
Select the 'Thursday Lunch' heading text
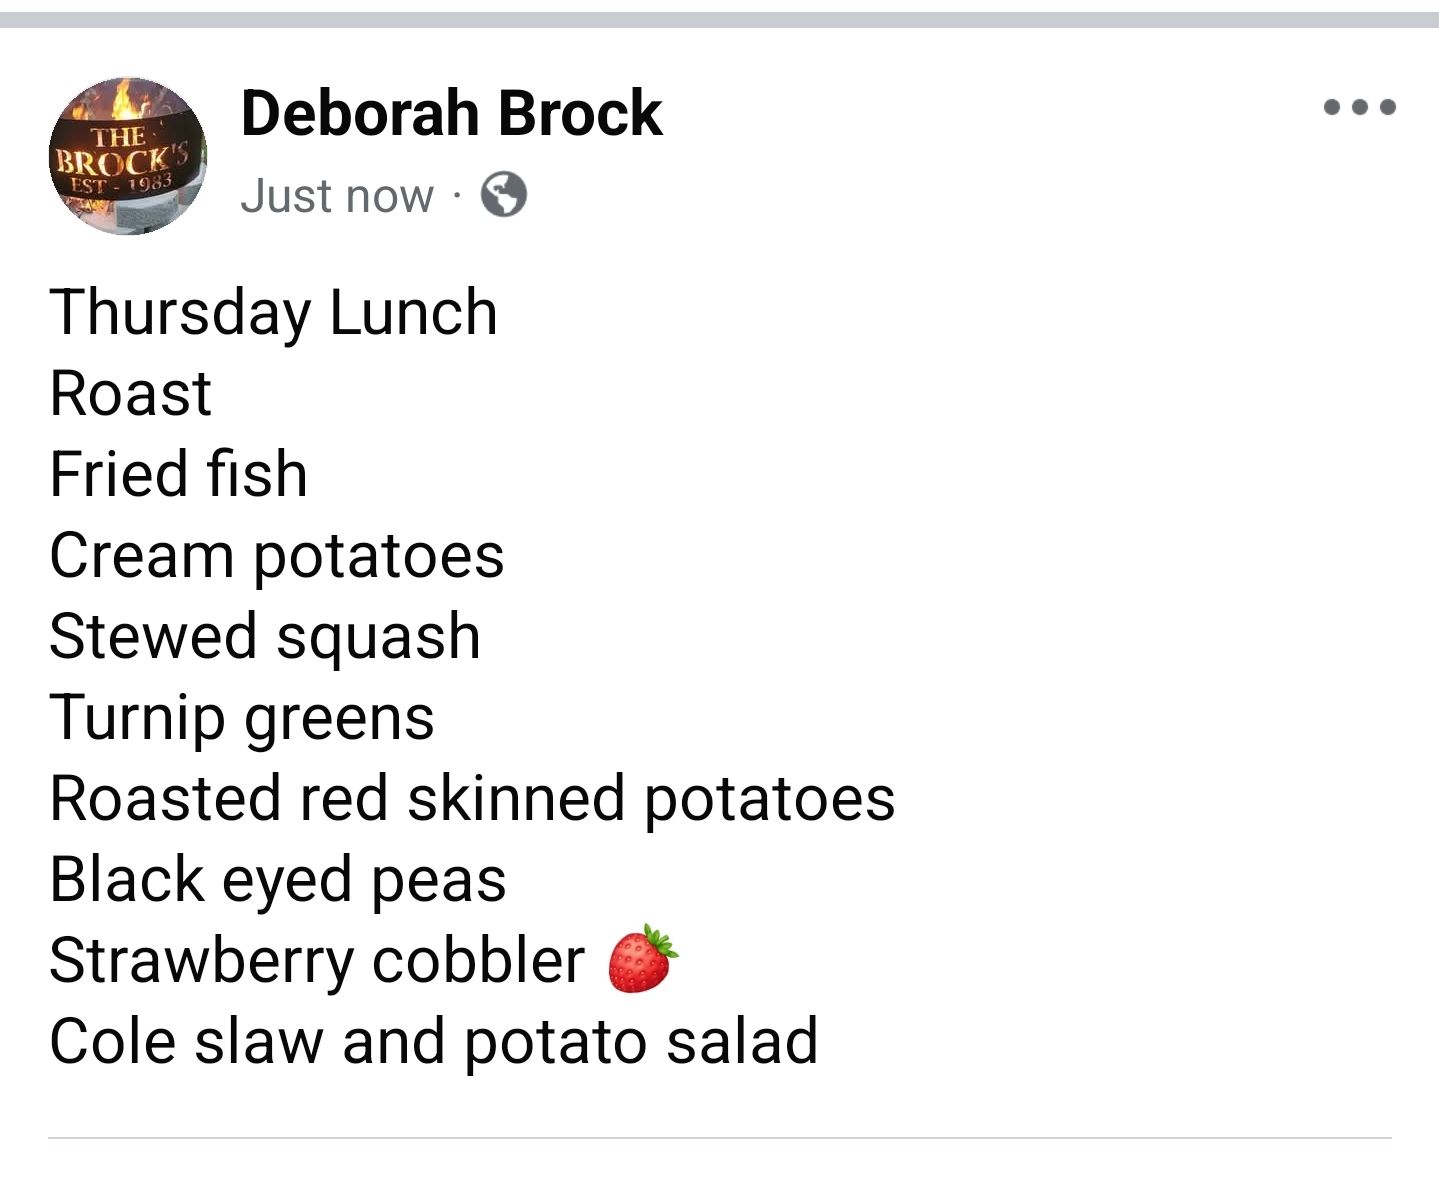coord(274,311)
